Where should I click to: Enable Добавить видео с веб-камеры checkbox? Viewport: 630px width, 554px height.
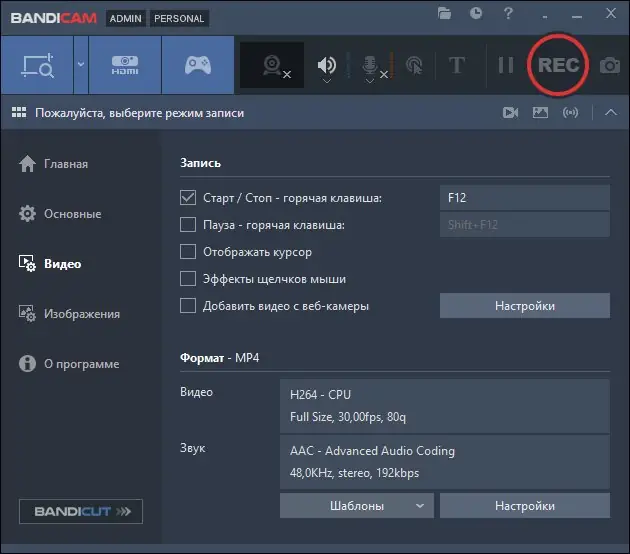pos(188,305)
